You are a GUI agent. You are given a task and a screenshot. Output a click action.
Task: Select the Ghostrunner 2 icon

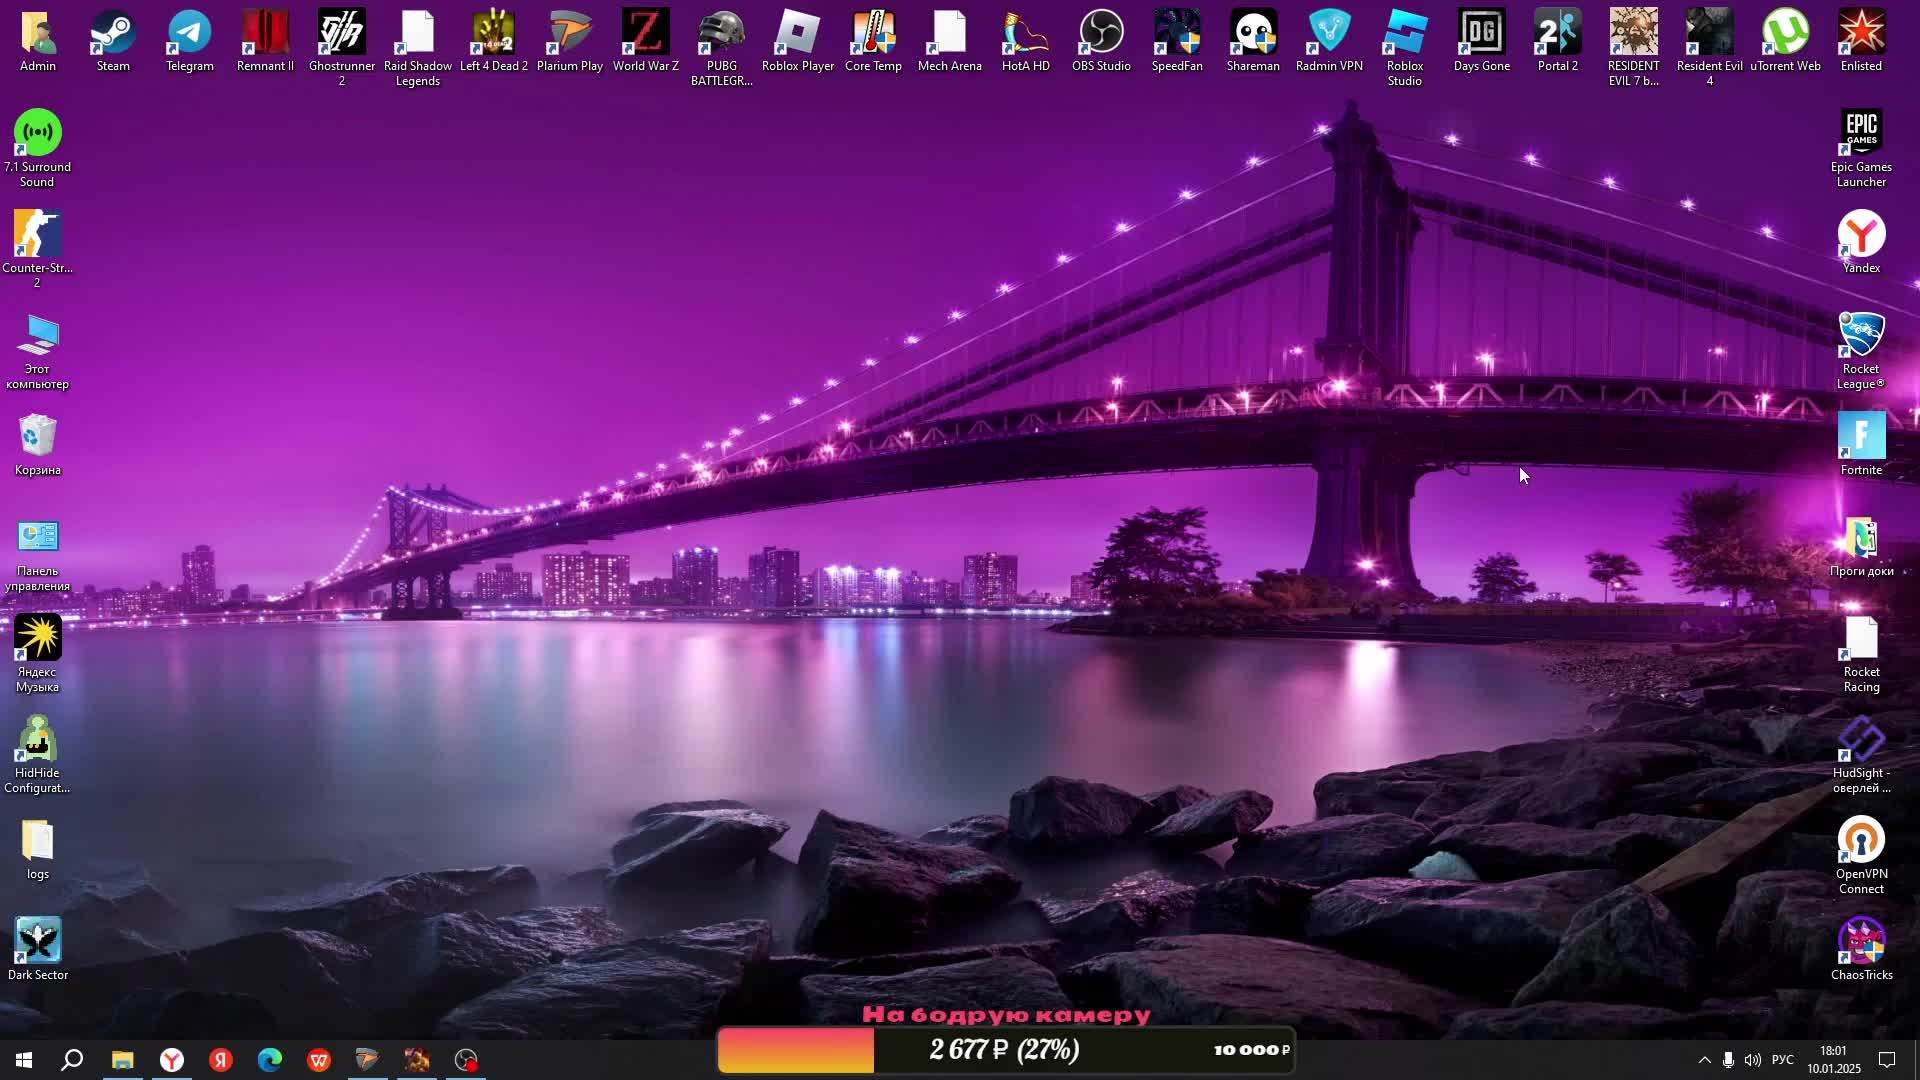tap(342, 47)
